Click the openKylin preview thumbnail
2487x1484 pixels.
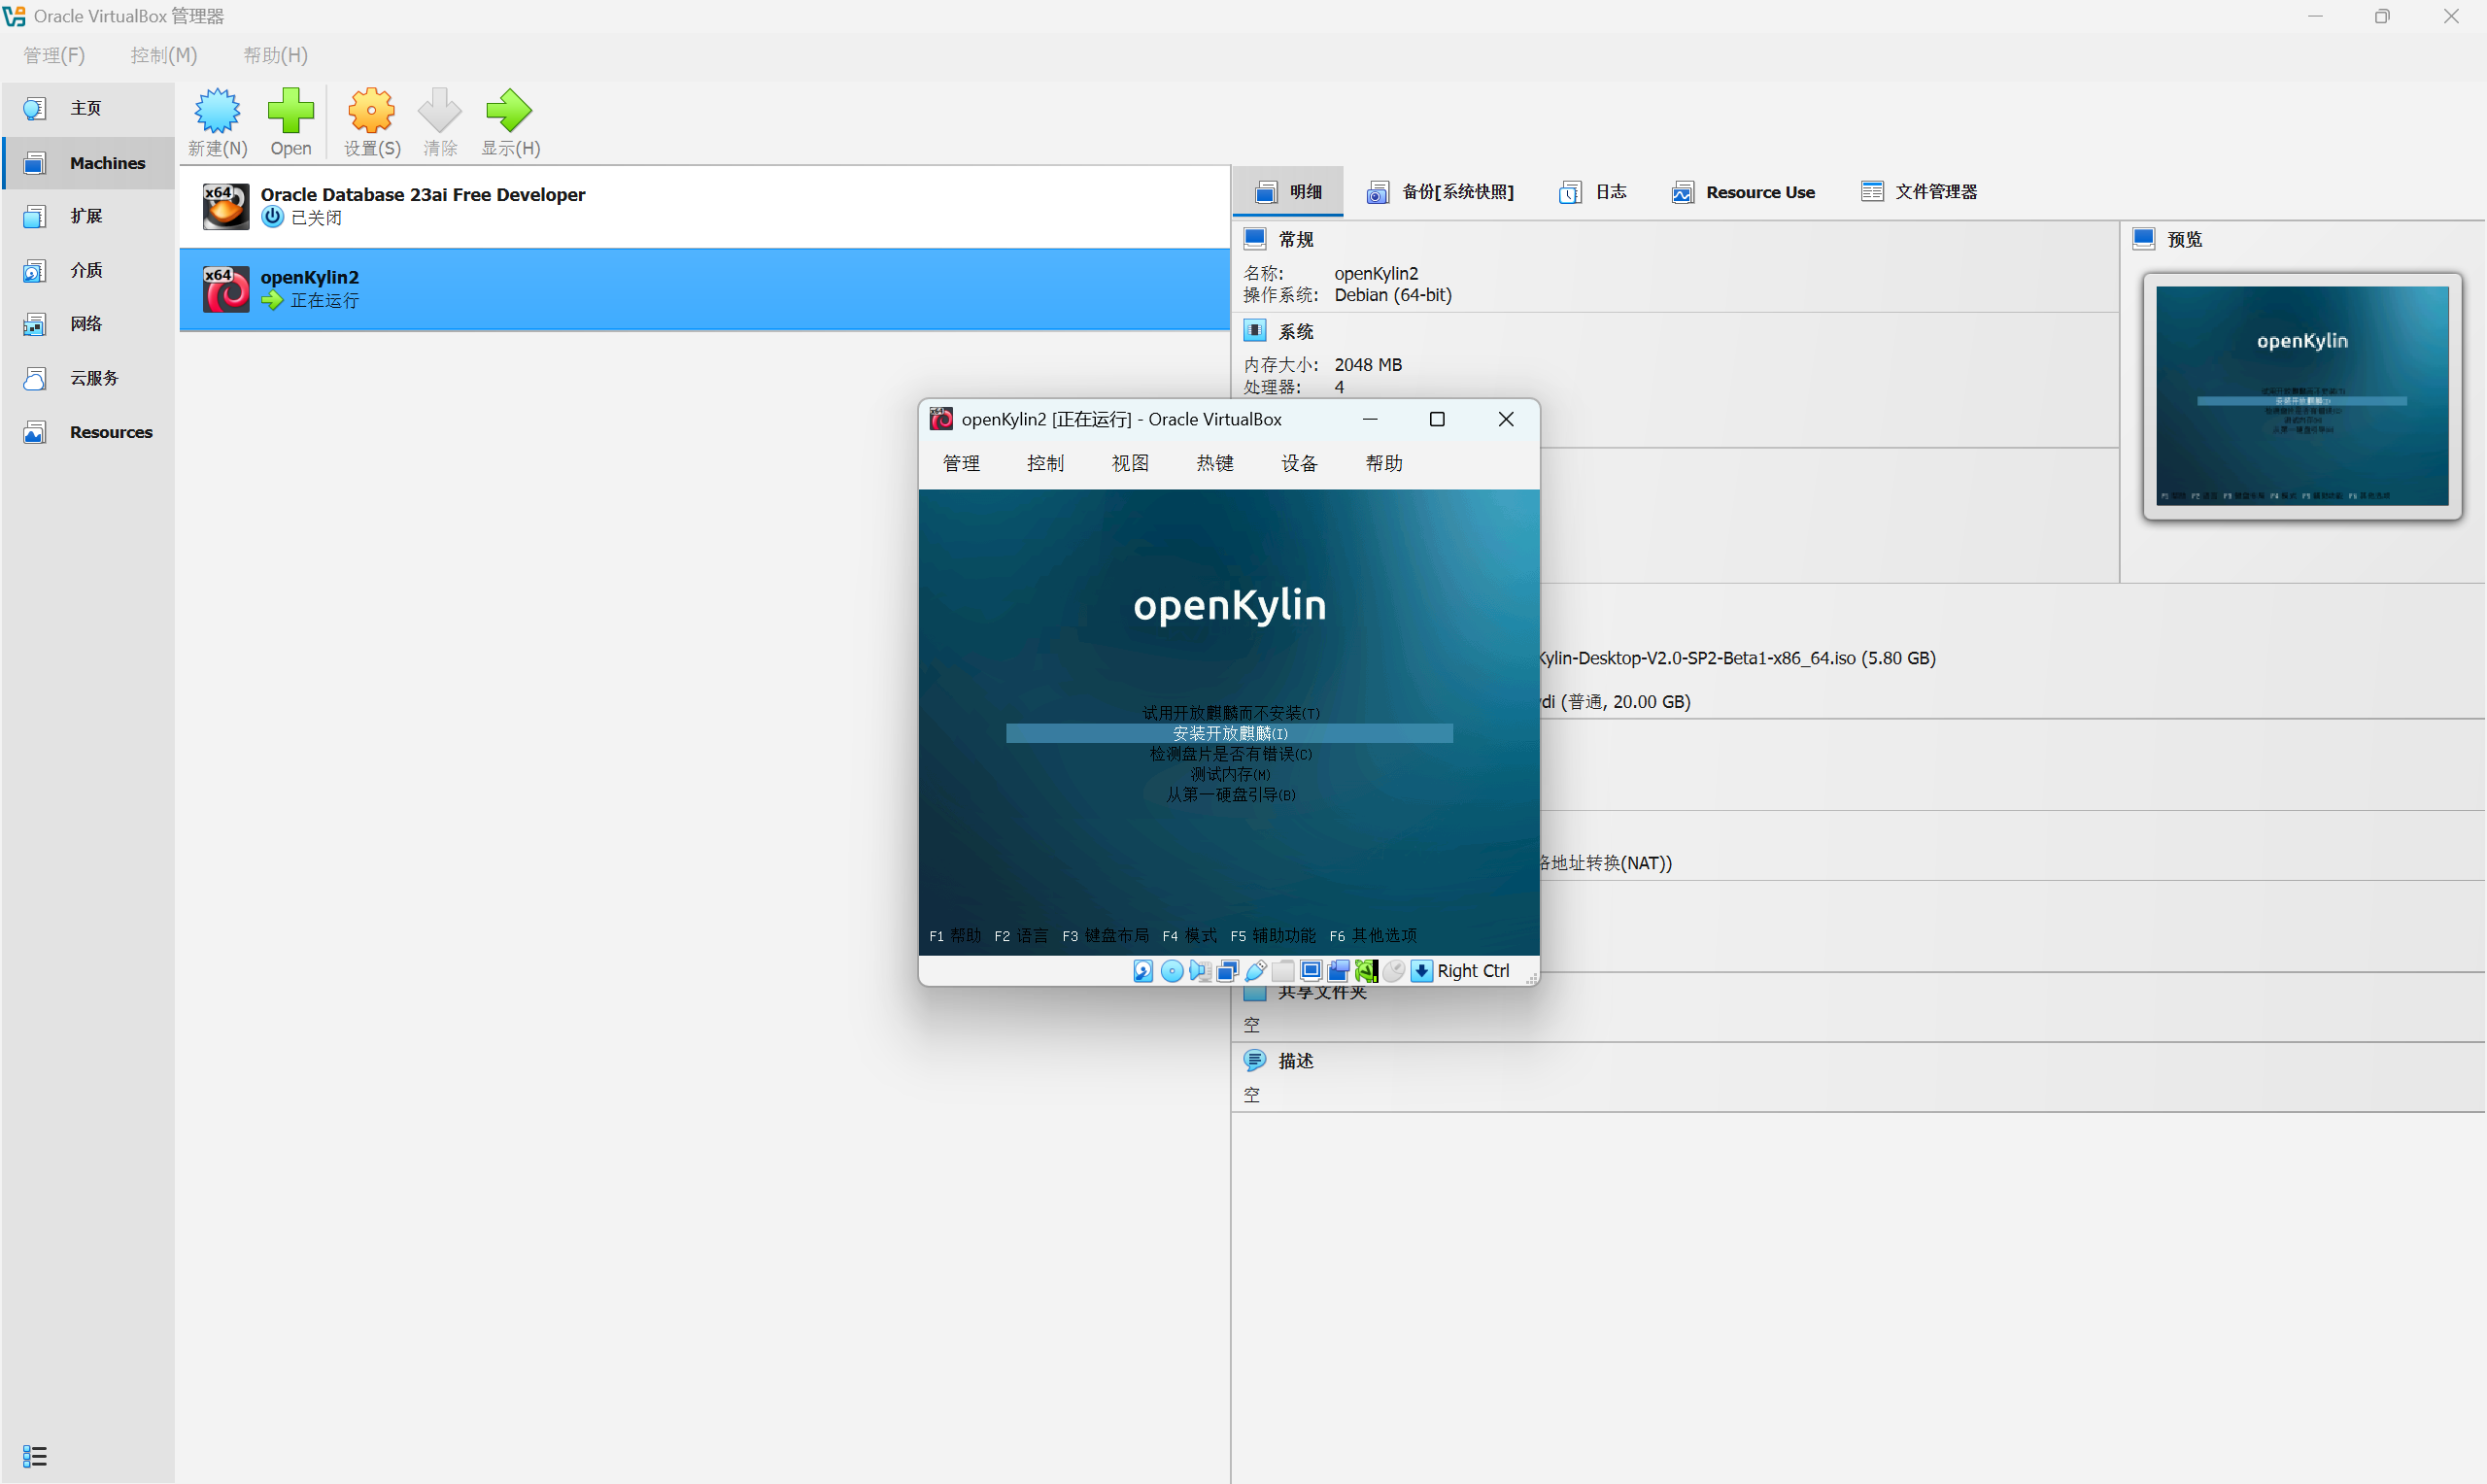tap(2301, 396)
